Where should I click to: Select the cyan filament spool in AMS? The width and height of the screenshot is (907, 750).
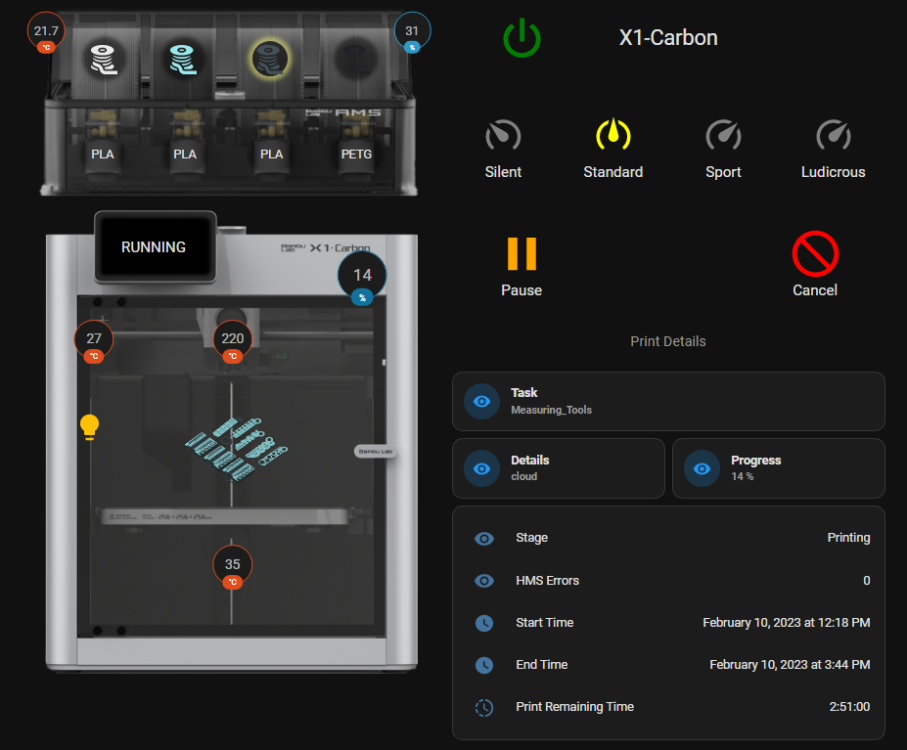coord(183,60)
